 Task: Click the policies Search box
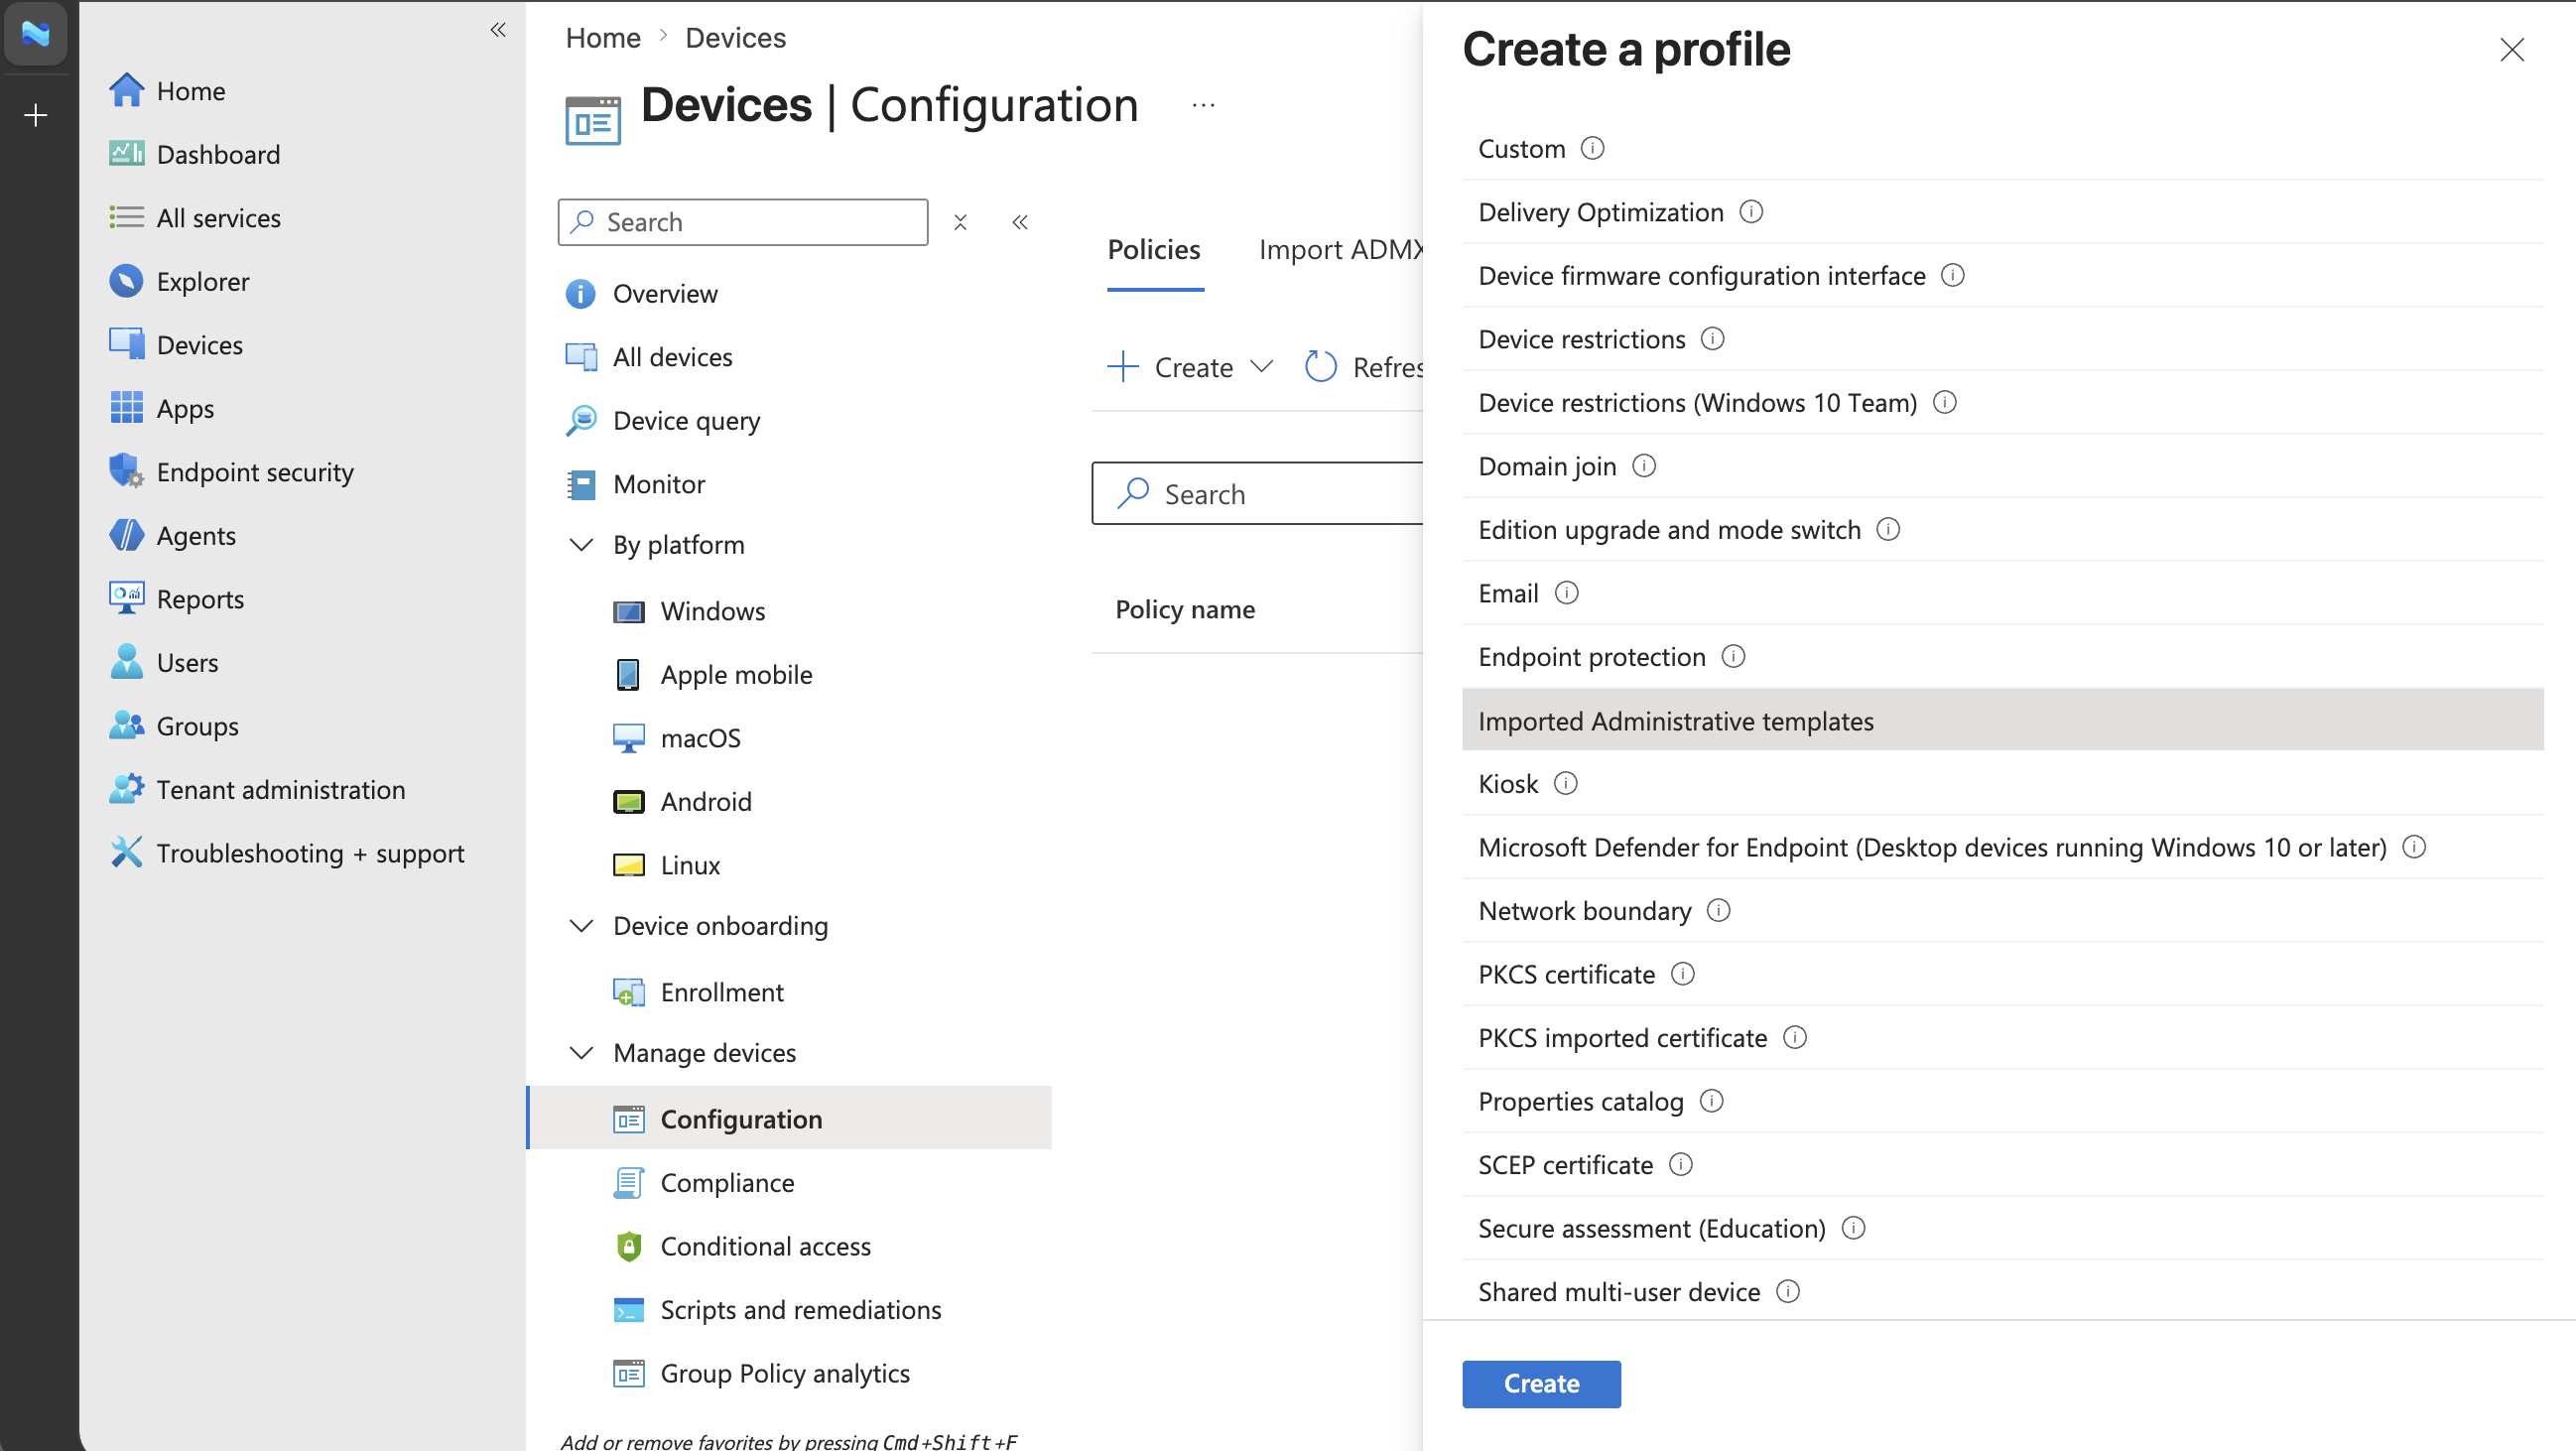tap(1258, 493)
